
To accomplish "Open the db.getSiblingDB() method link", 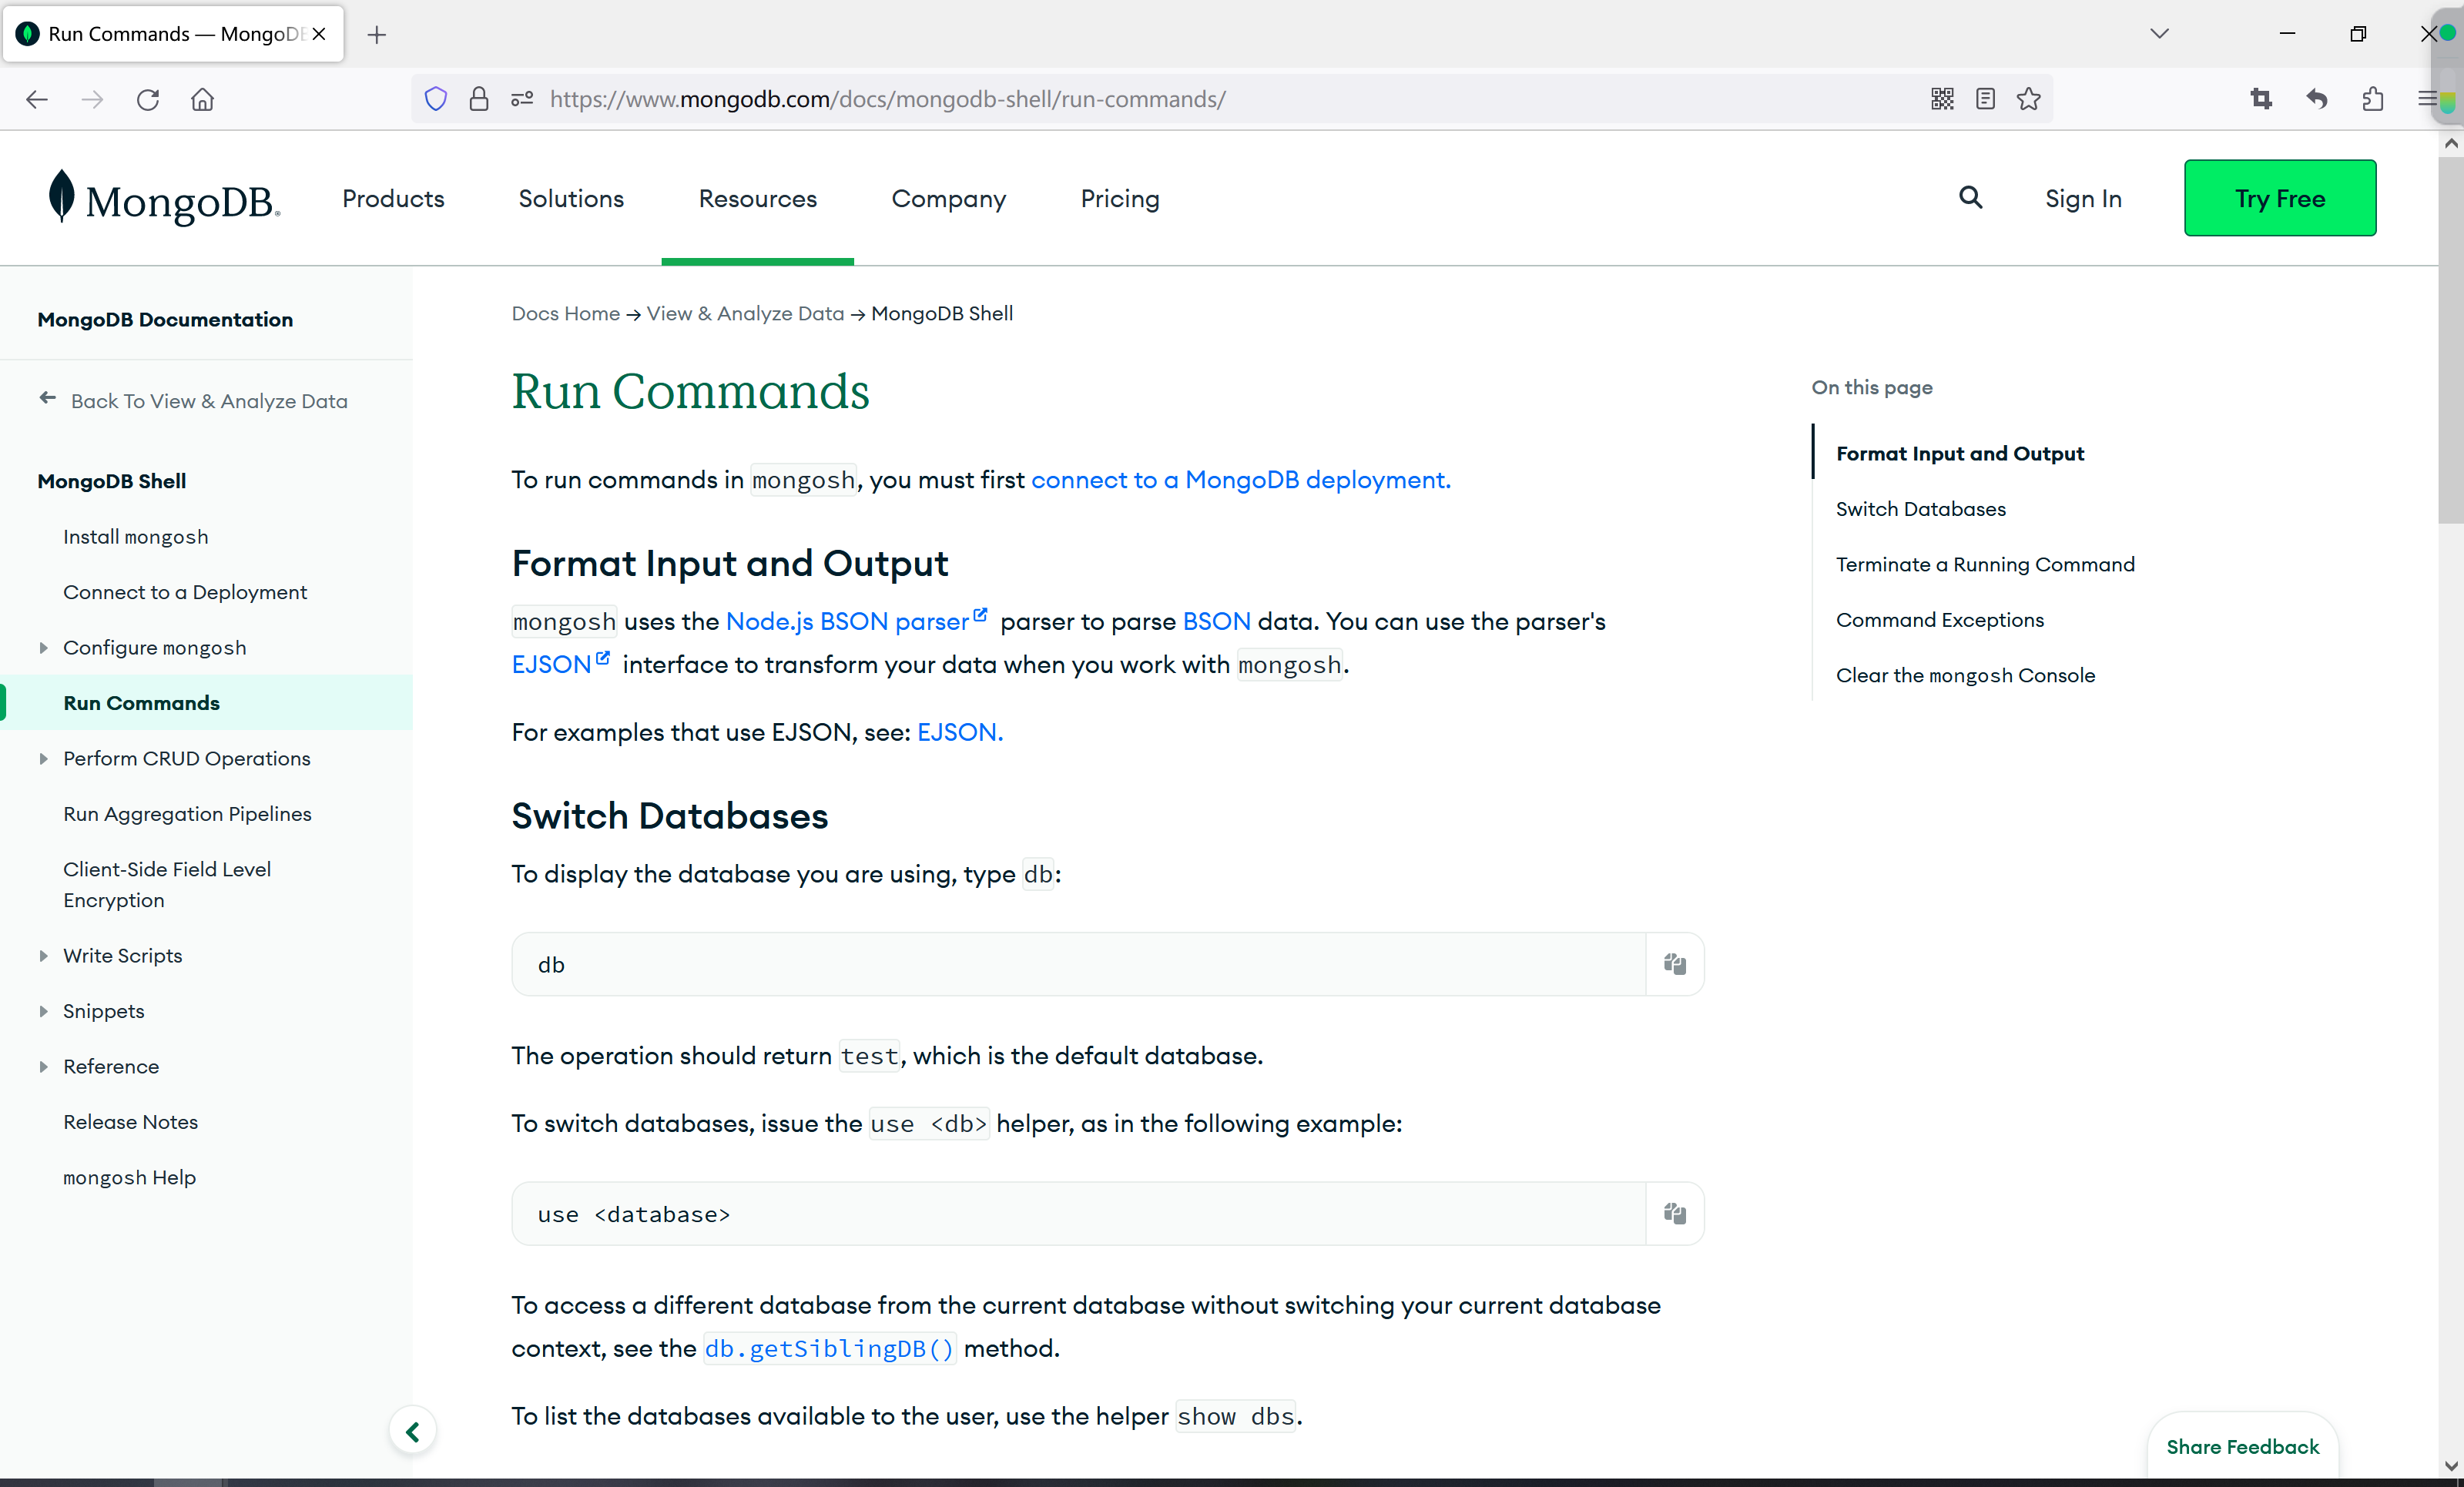I will (x=830, y=1349).
